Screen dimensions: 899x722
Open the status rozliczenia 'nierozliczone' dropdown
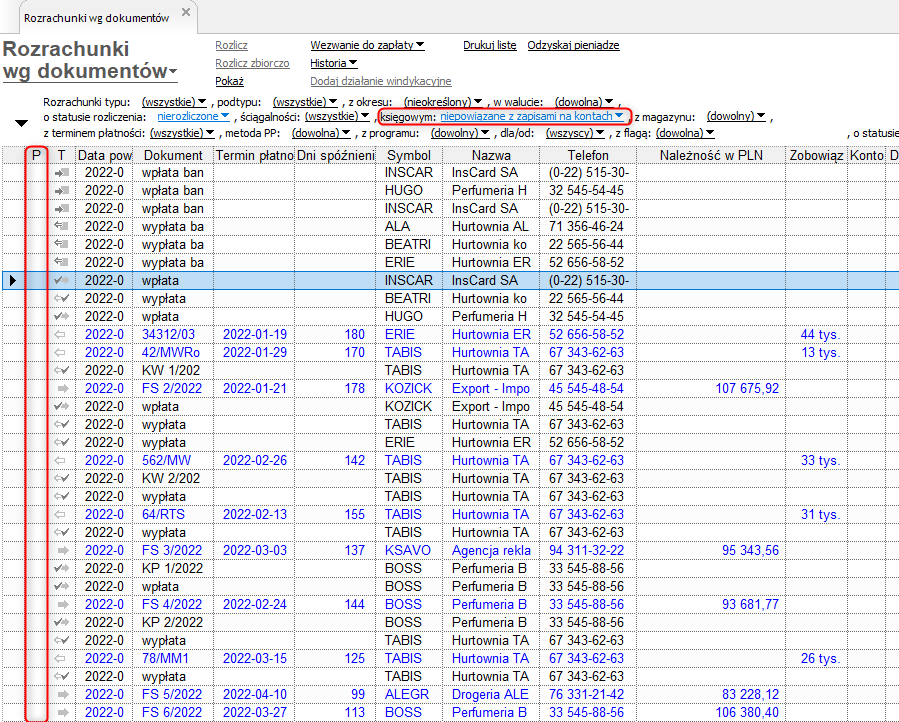pos(193,117)
